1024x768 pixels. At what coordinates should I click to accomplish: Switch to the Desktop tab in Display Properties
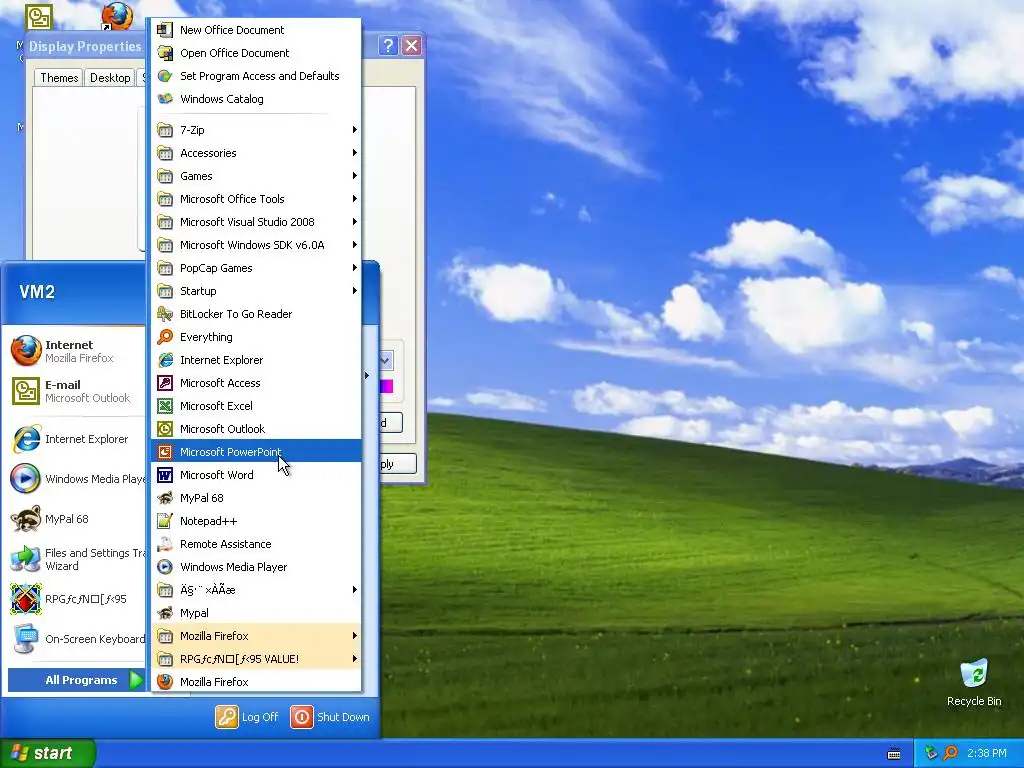click(x=110, y=78)
